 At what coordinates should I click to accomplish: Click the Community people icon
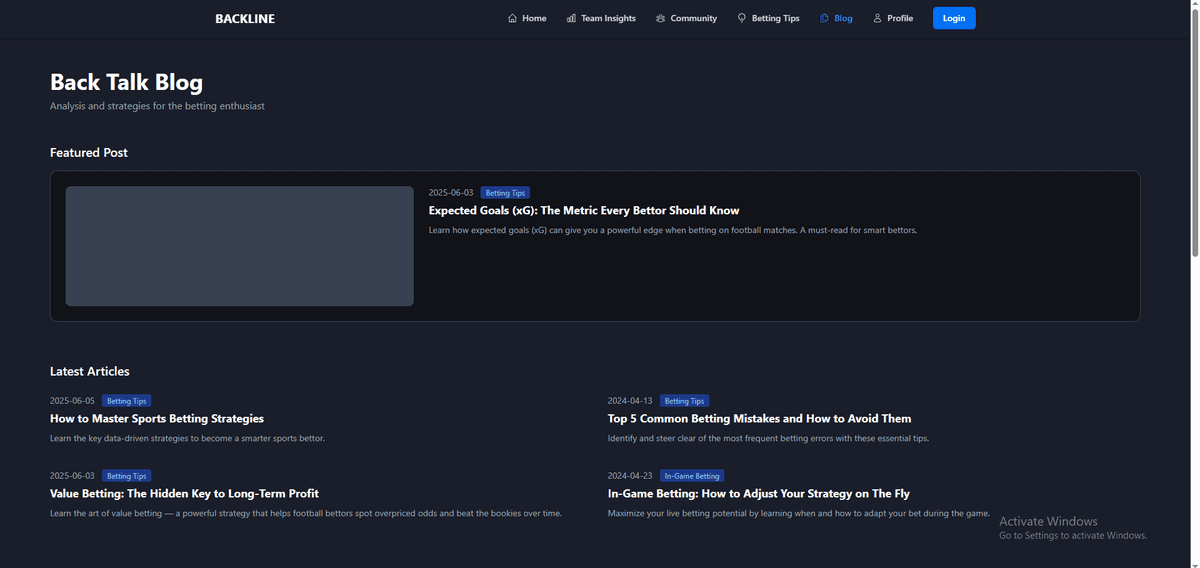pyautogui.click(x=661, y=18)
